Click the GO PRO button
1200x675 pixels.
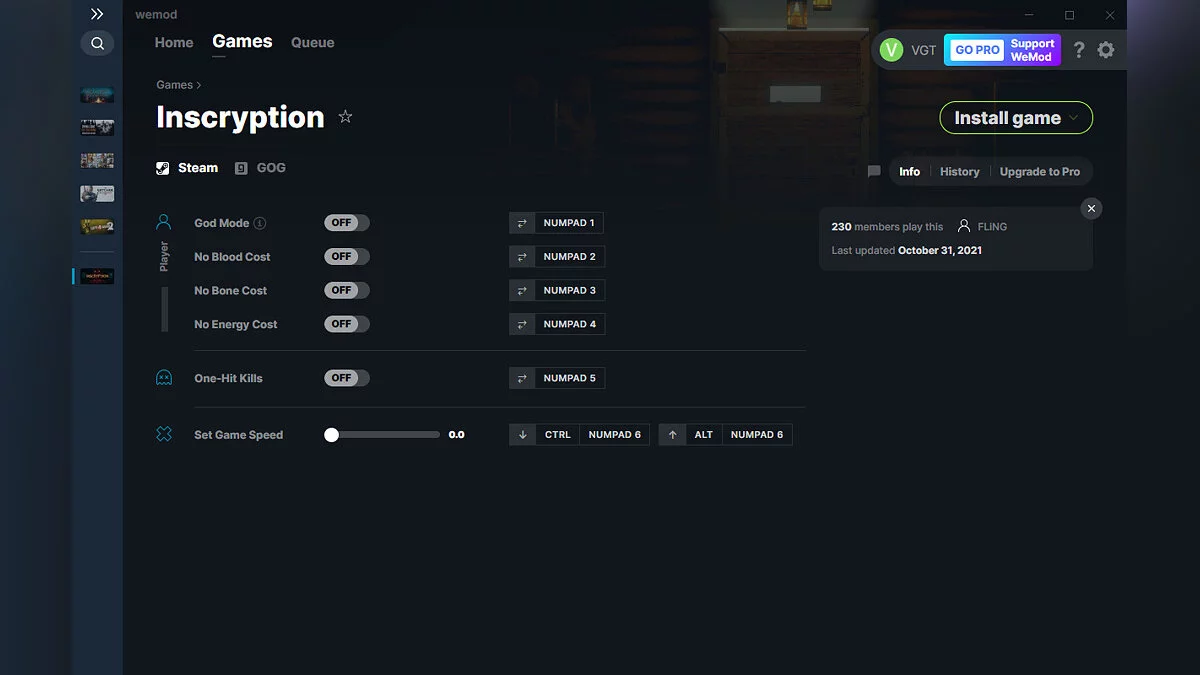pyautogui.click(x=975, y=49)
